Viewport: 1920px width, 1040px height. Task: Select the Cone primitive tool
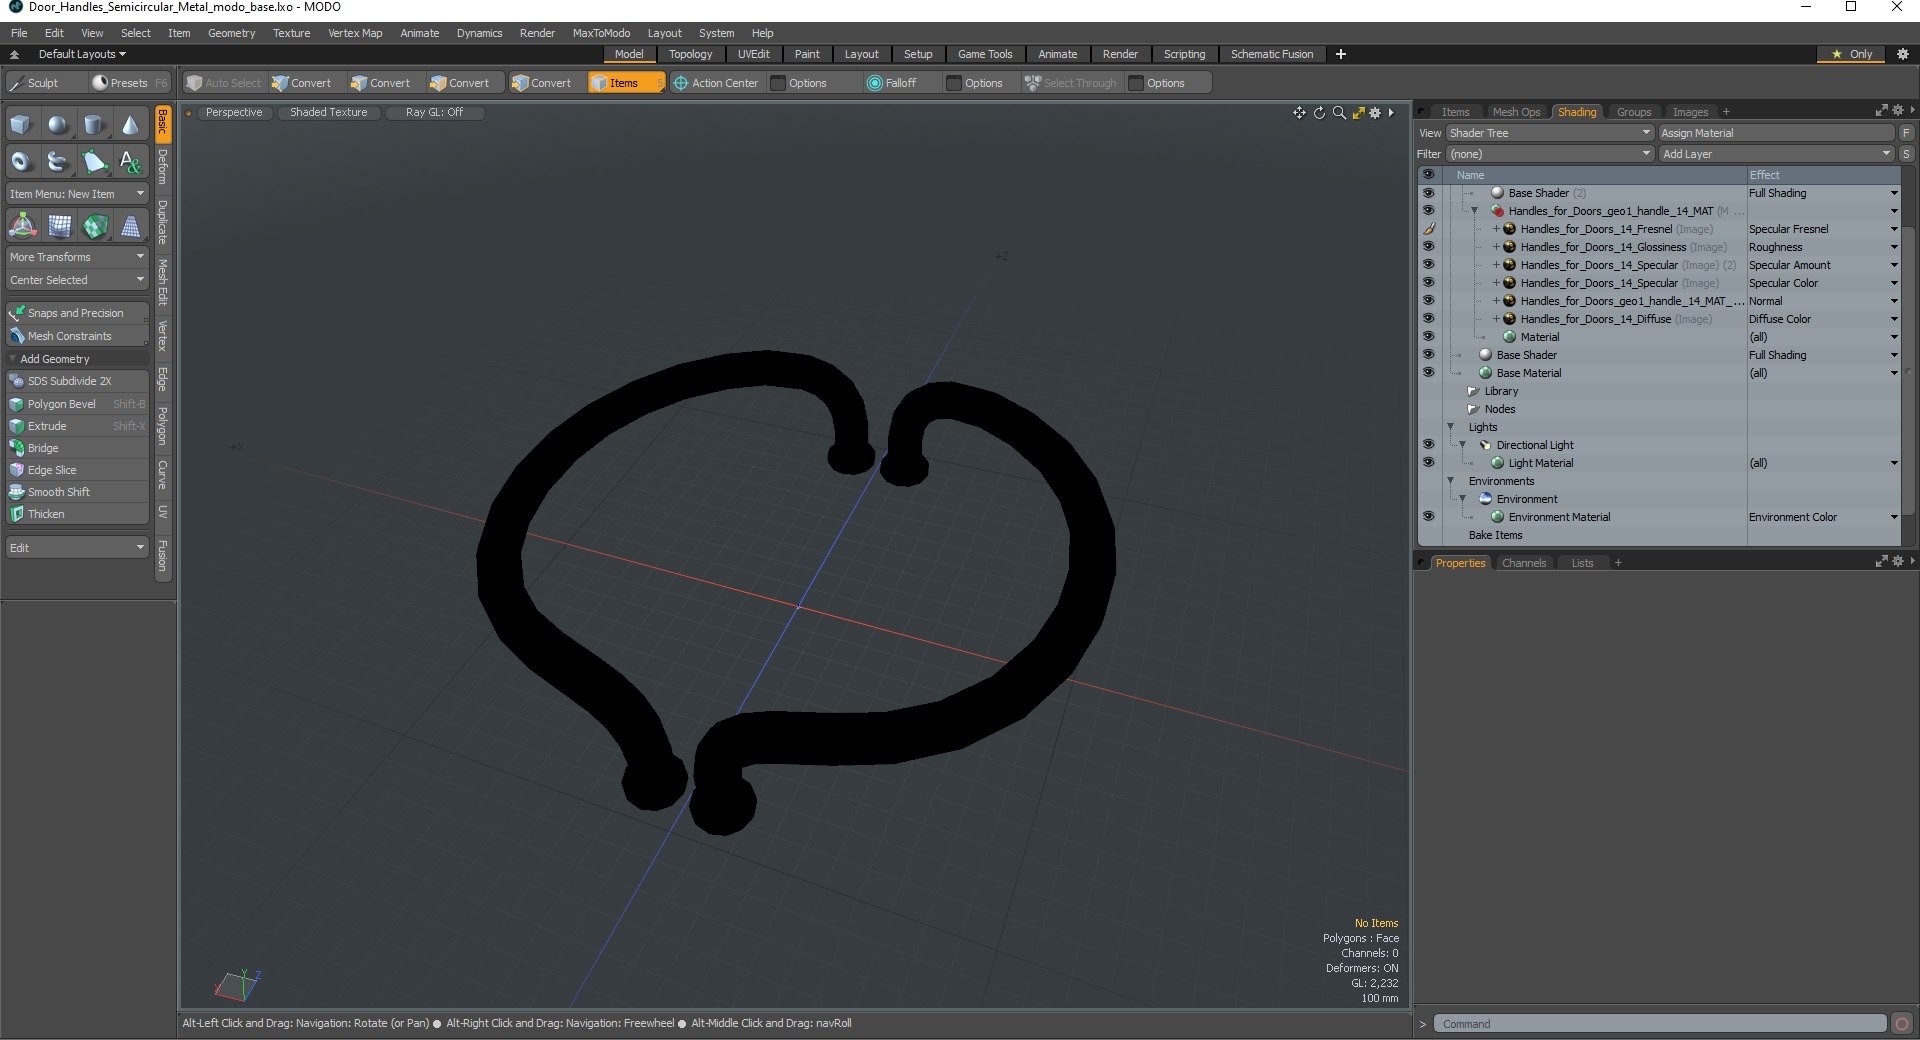pyautogui.click(x=131, y=125)
